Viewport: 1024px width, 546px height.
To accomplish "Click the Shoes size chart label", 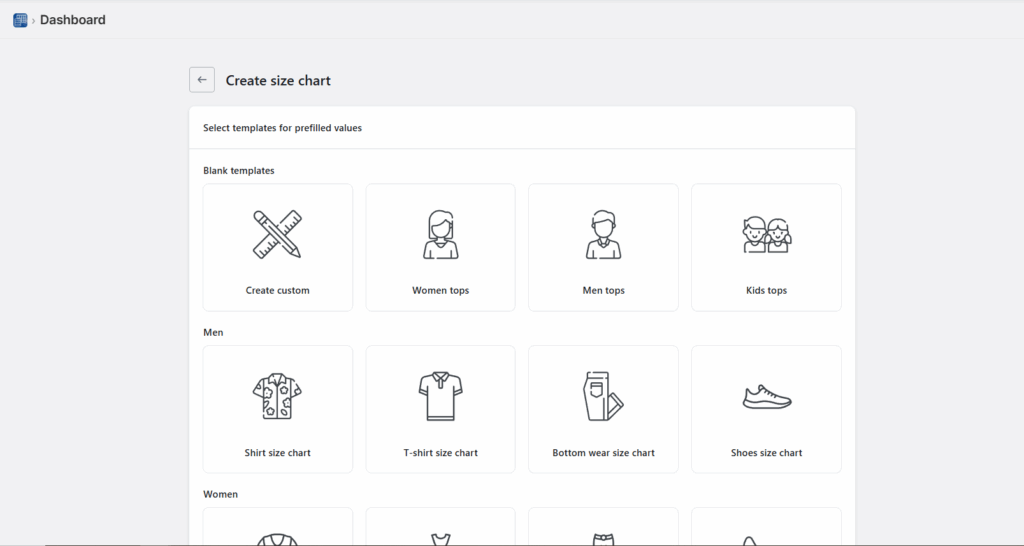I will (x=766, y=453).
